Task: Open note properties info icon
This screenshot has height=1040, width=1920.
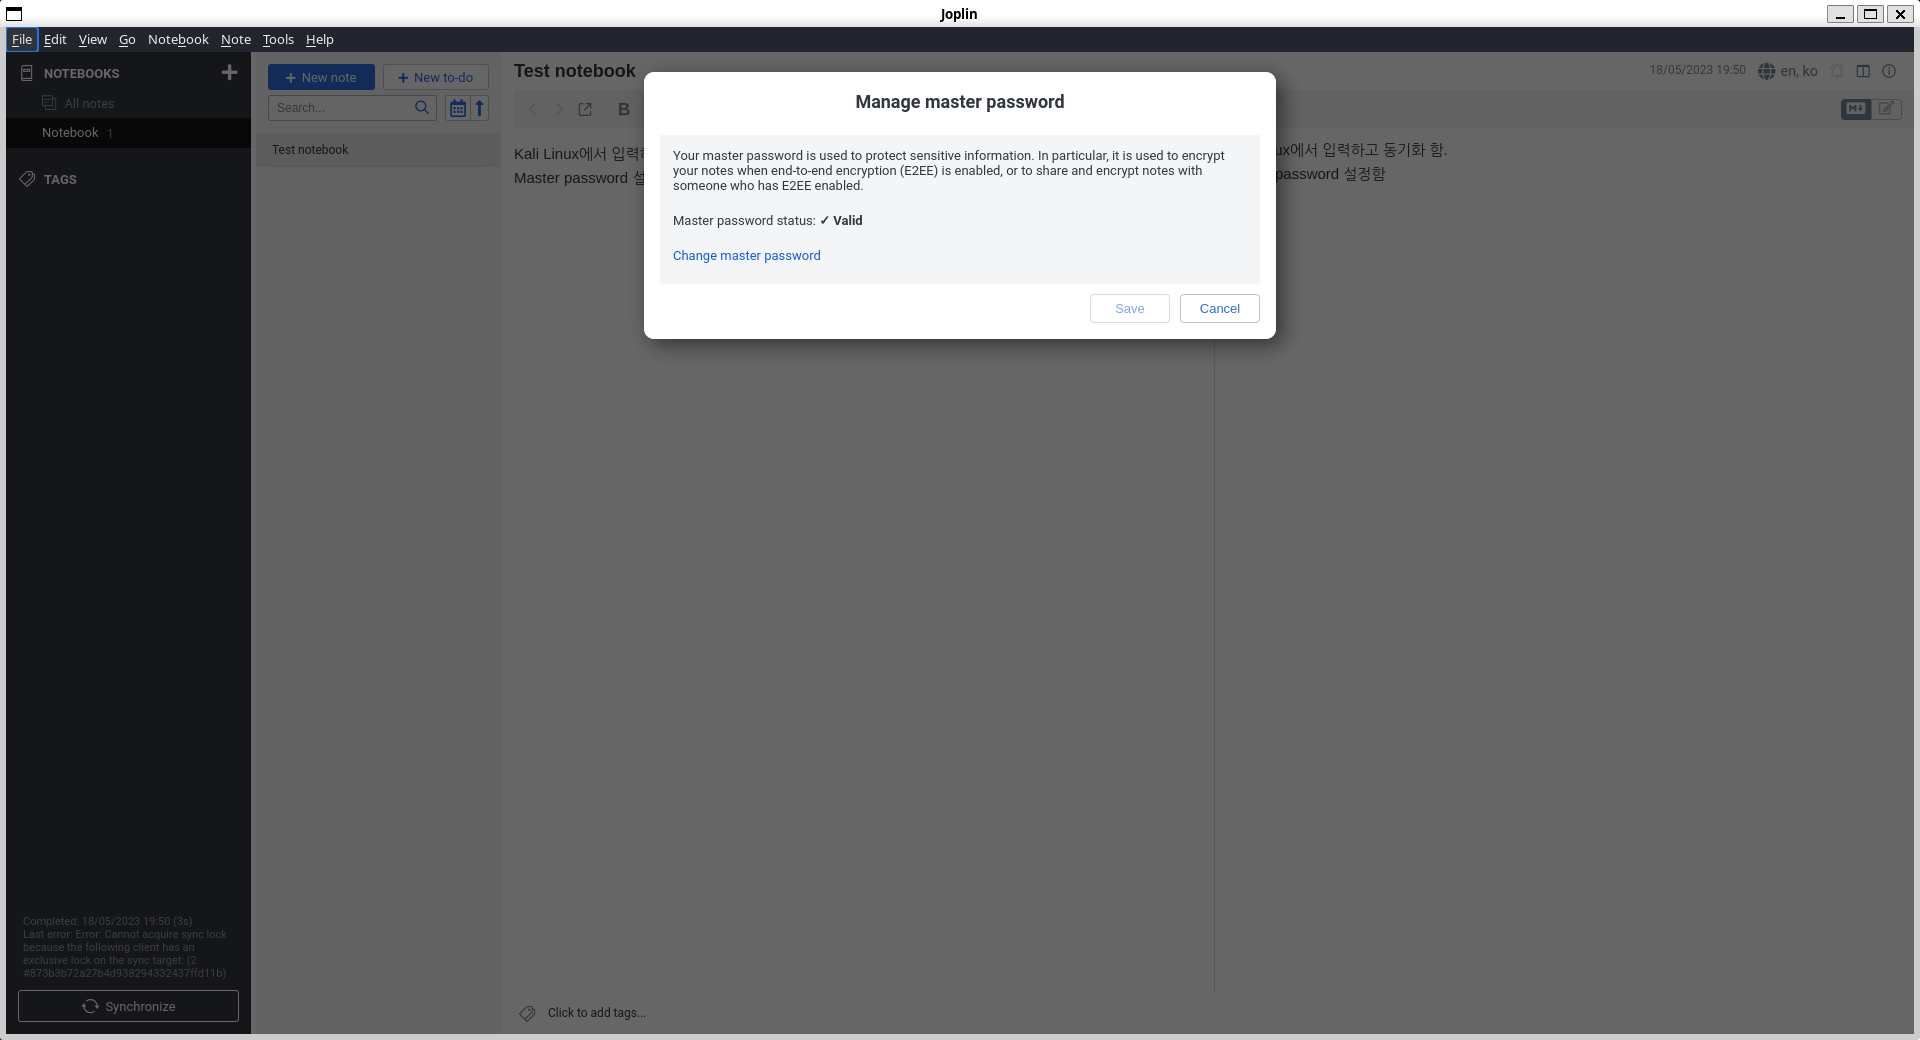Action: [1889, 71]
